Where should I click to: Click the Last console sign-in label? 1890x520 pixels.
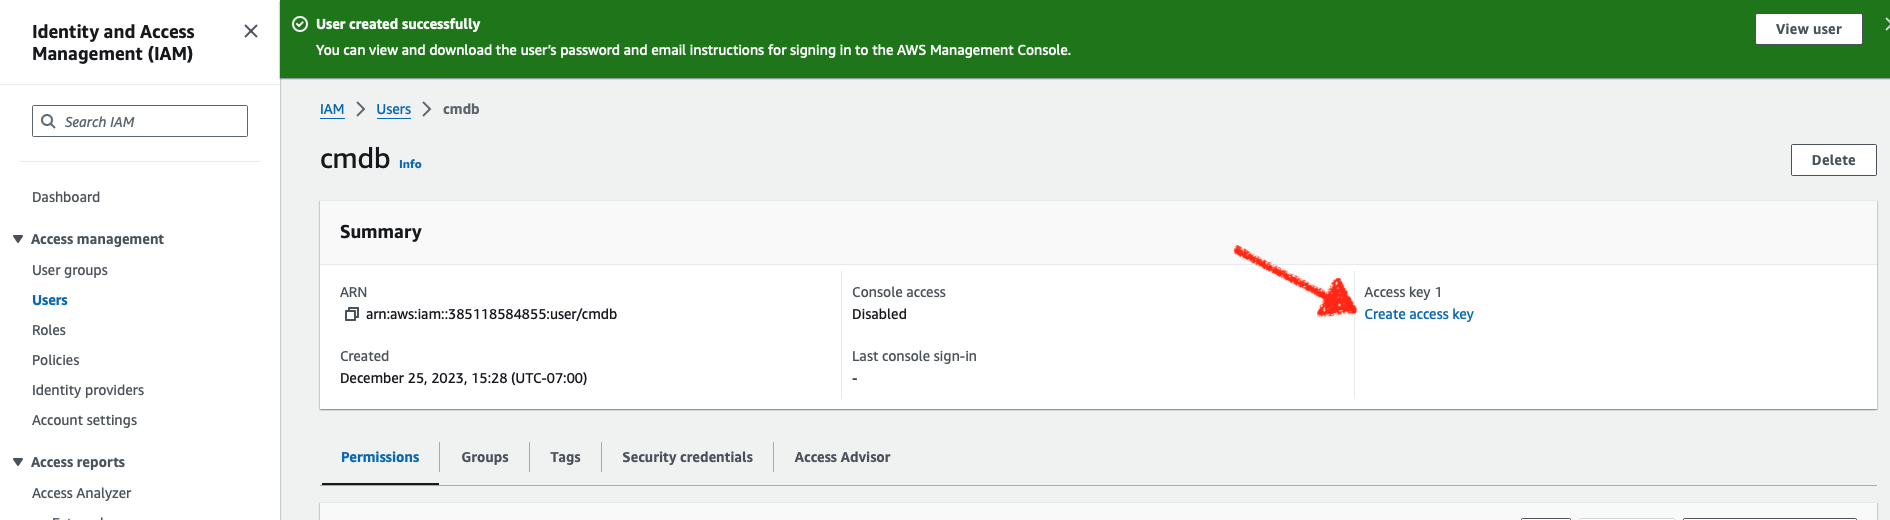click(914, 356)
